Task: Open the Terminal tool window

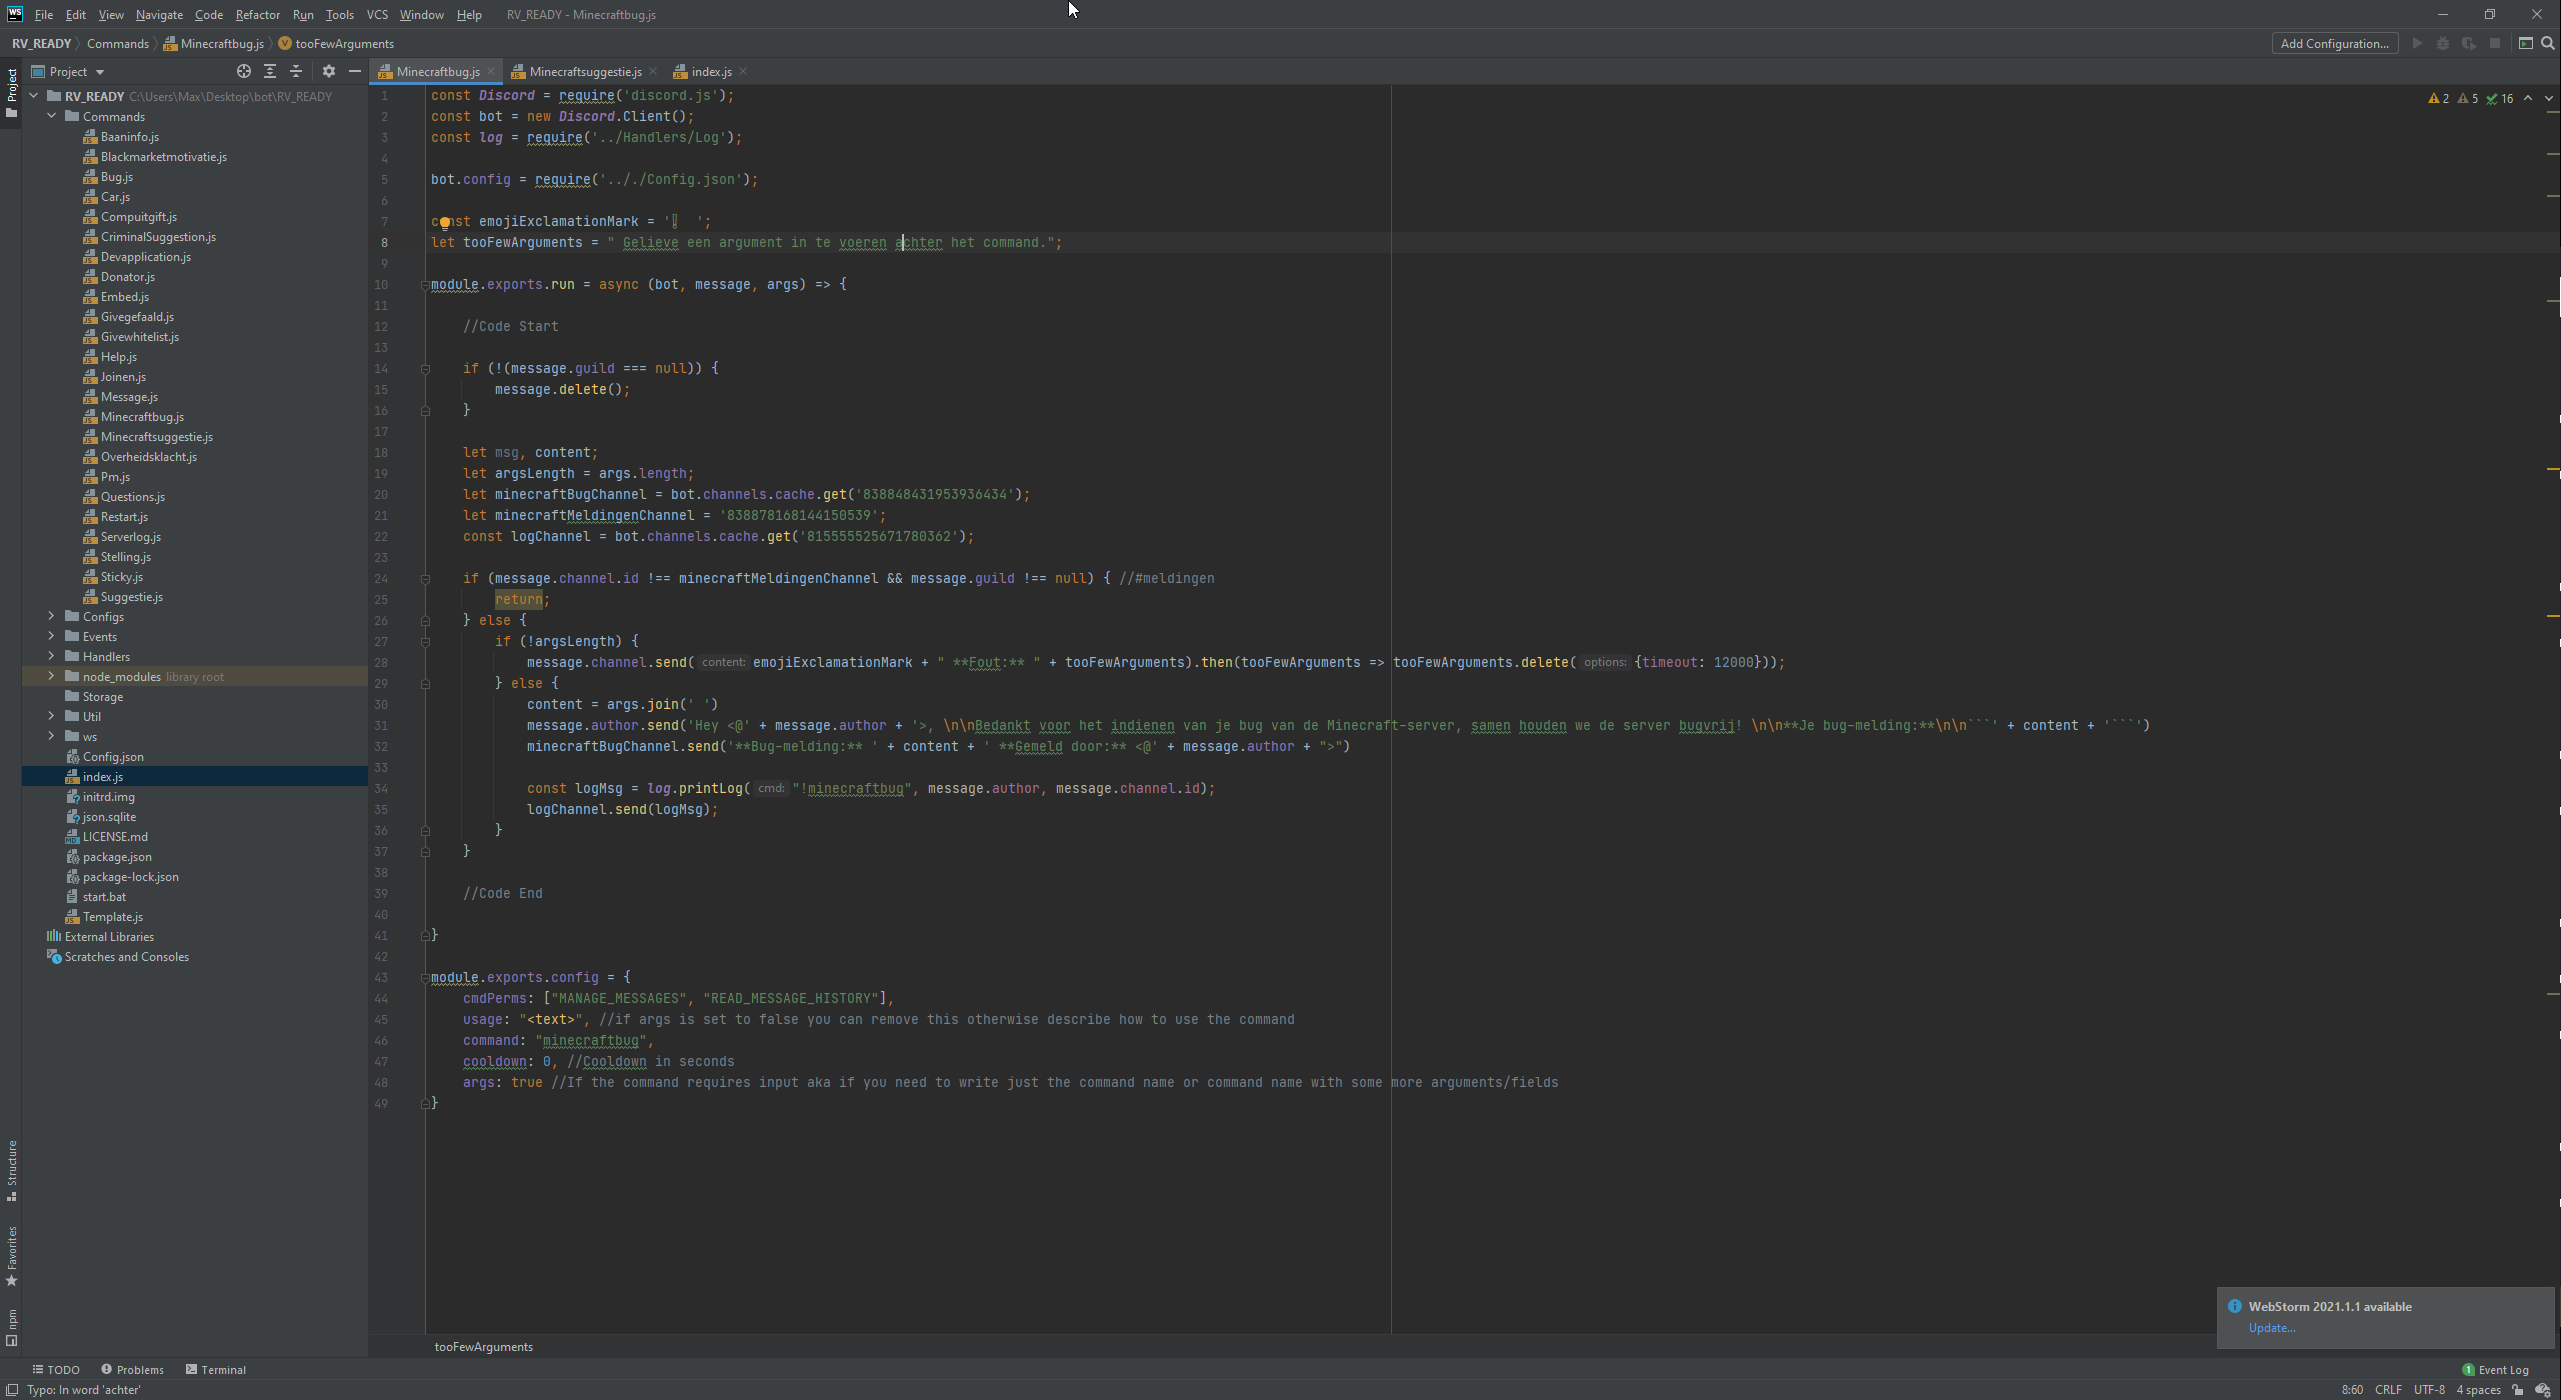Action: tap(216, 1369)
